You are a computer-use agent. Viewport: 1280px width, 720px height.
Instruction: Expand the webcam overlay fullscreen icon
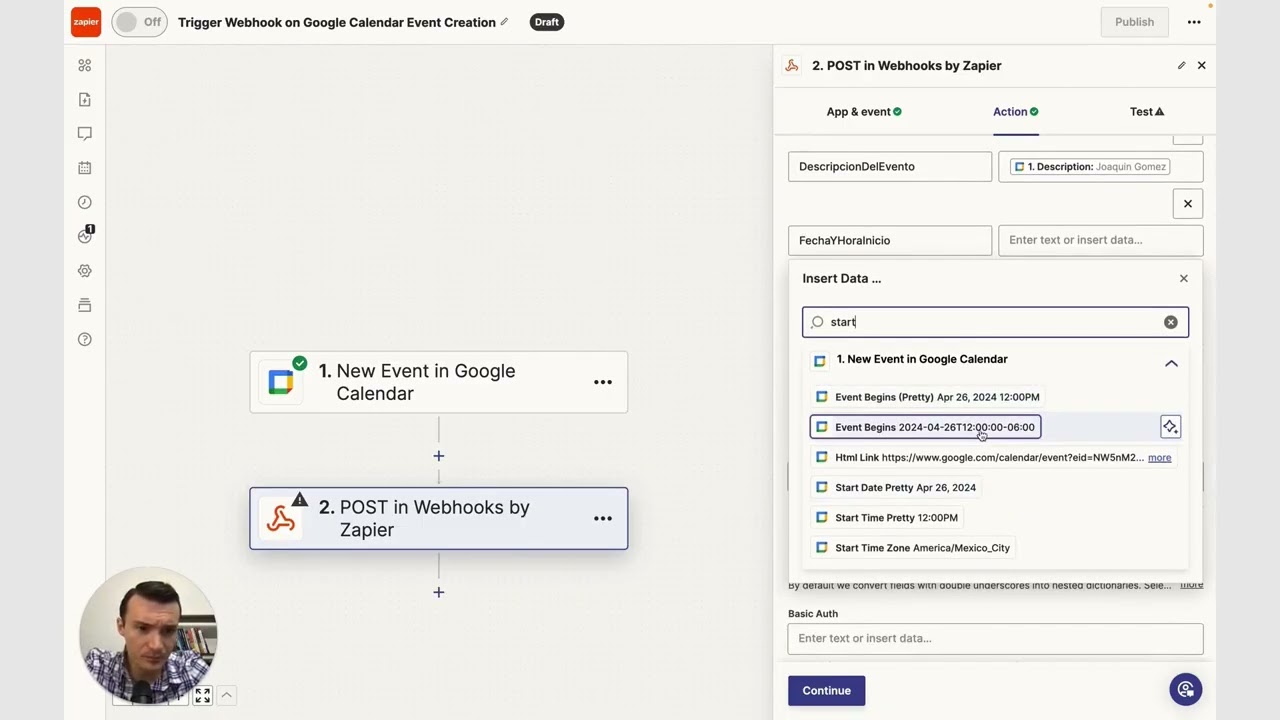[202, 695]
